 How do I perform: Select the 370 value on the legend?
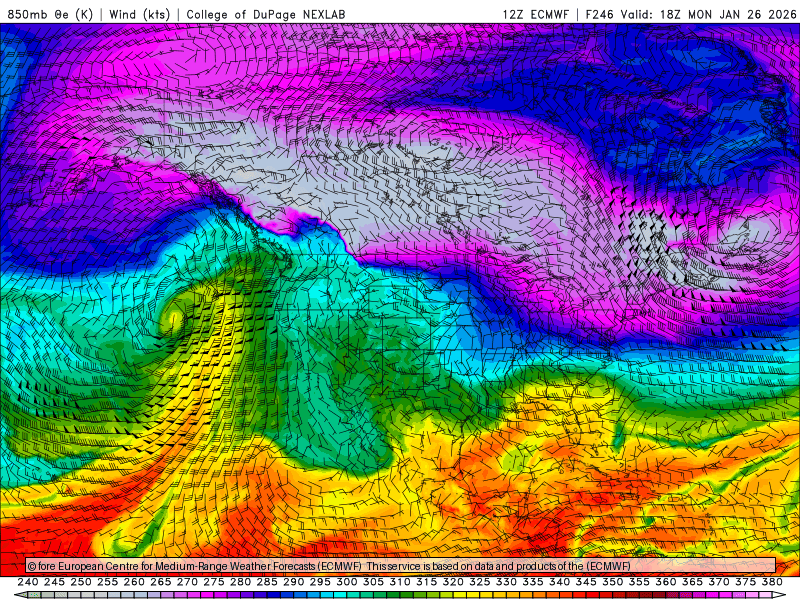pyautogui.click(x=719, y=582)
